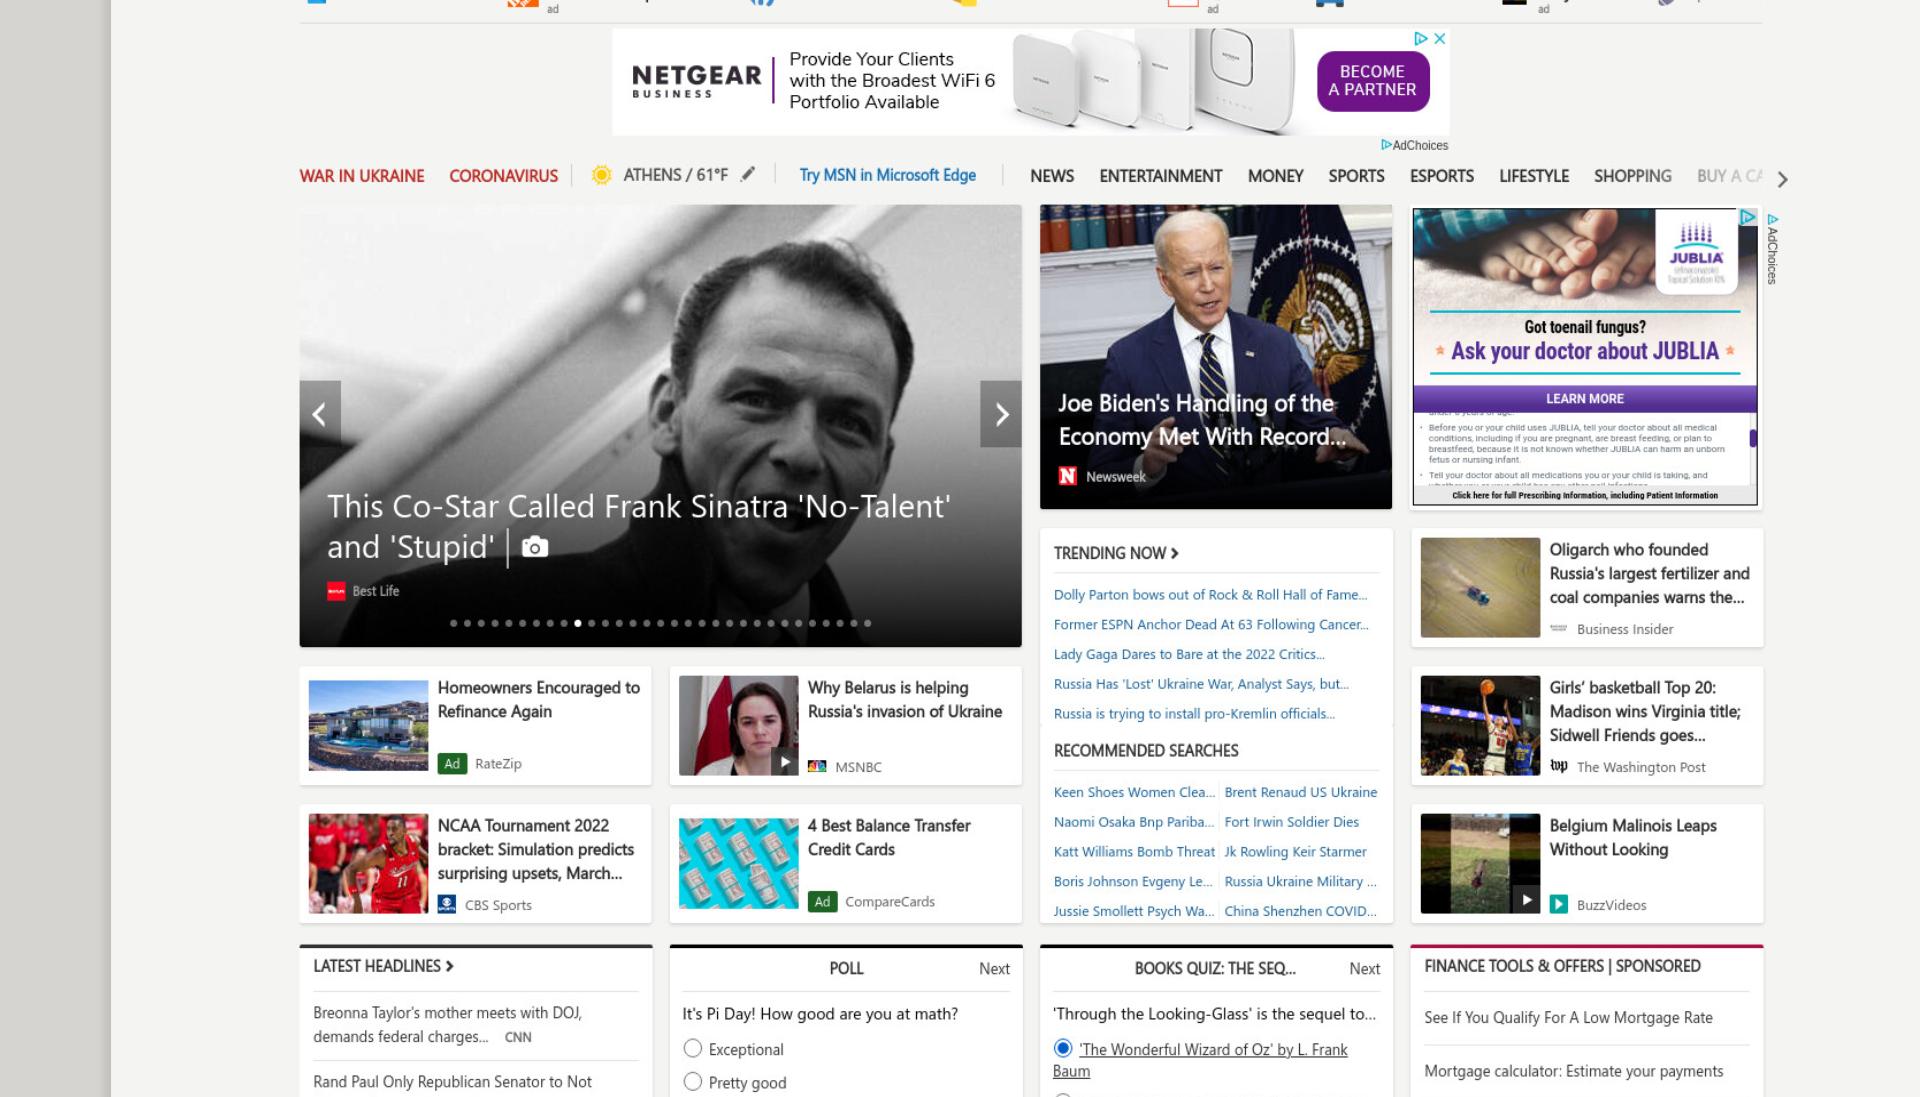Open NCAA Tournament bracket thumbnail
This screenshot has height=1097, width=1920.
[368, 864]
